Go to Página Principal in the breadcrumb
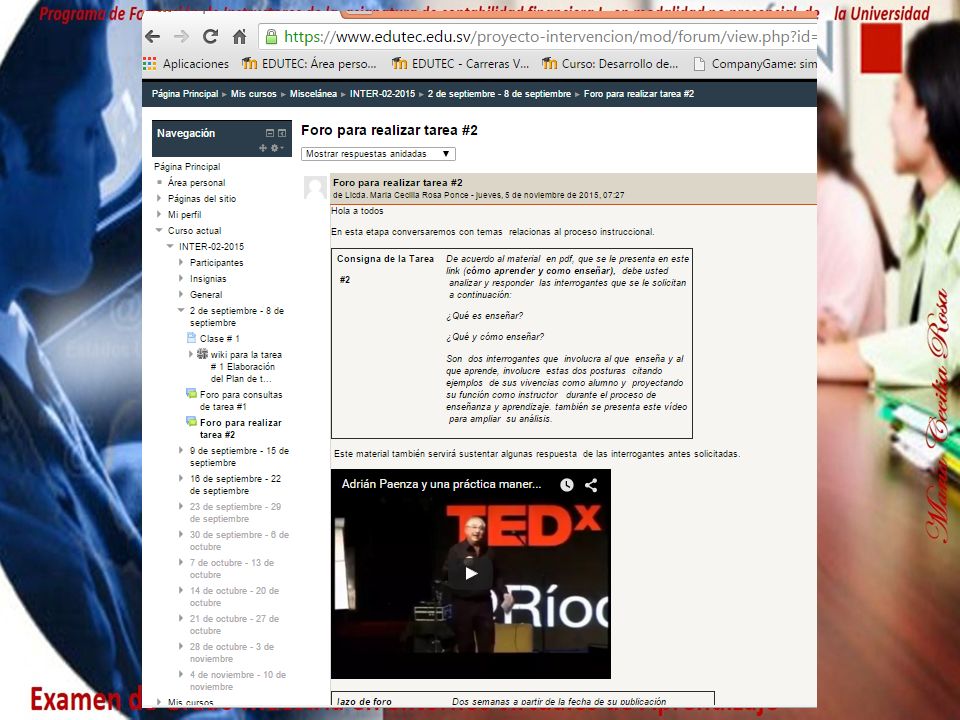 (x=185, y=94)
